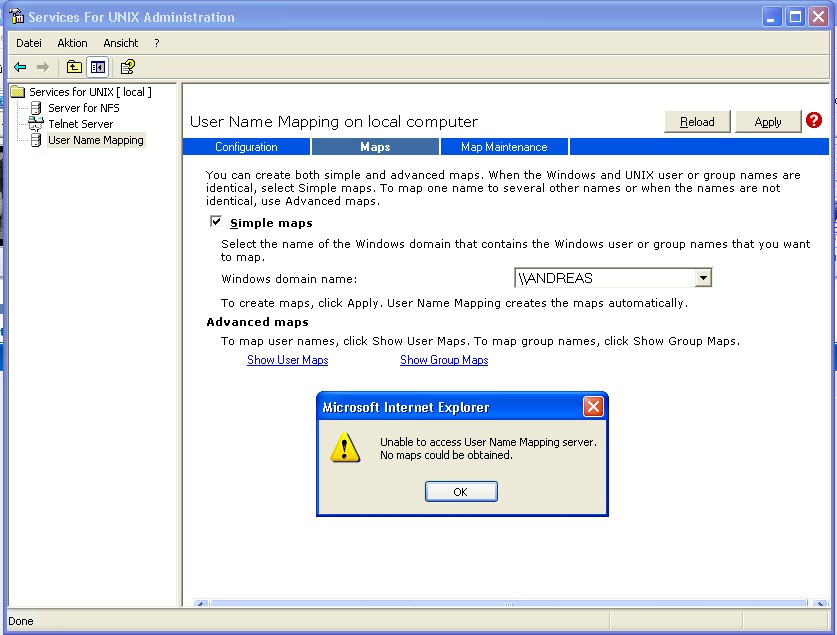This screenshot has height=635, width=837.
Task: Open the ? help menu
Action: click(156, 43)
